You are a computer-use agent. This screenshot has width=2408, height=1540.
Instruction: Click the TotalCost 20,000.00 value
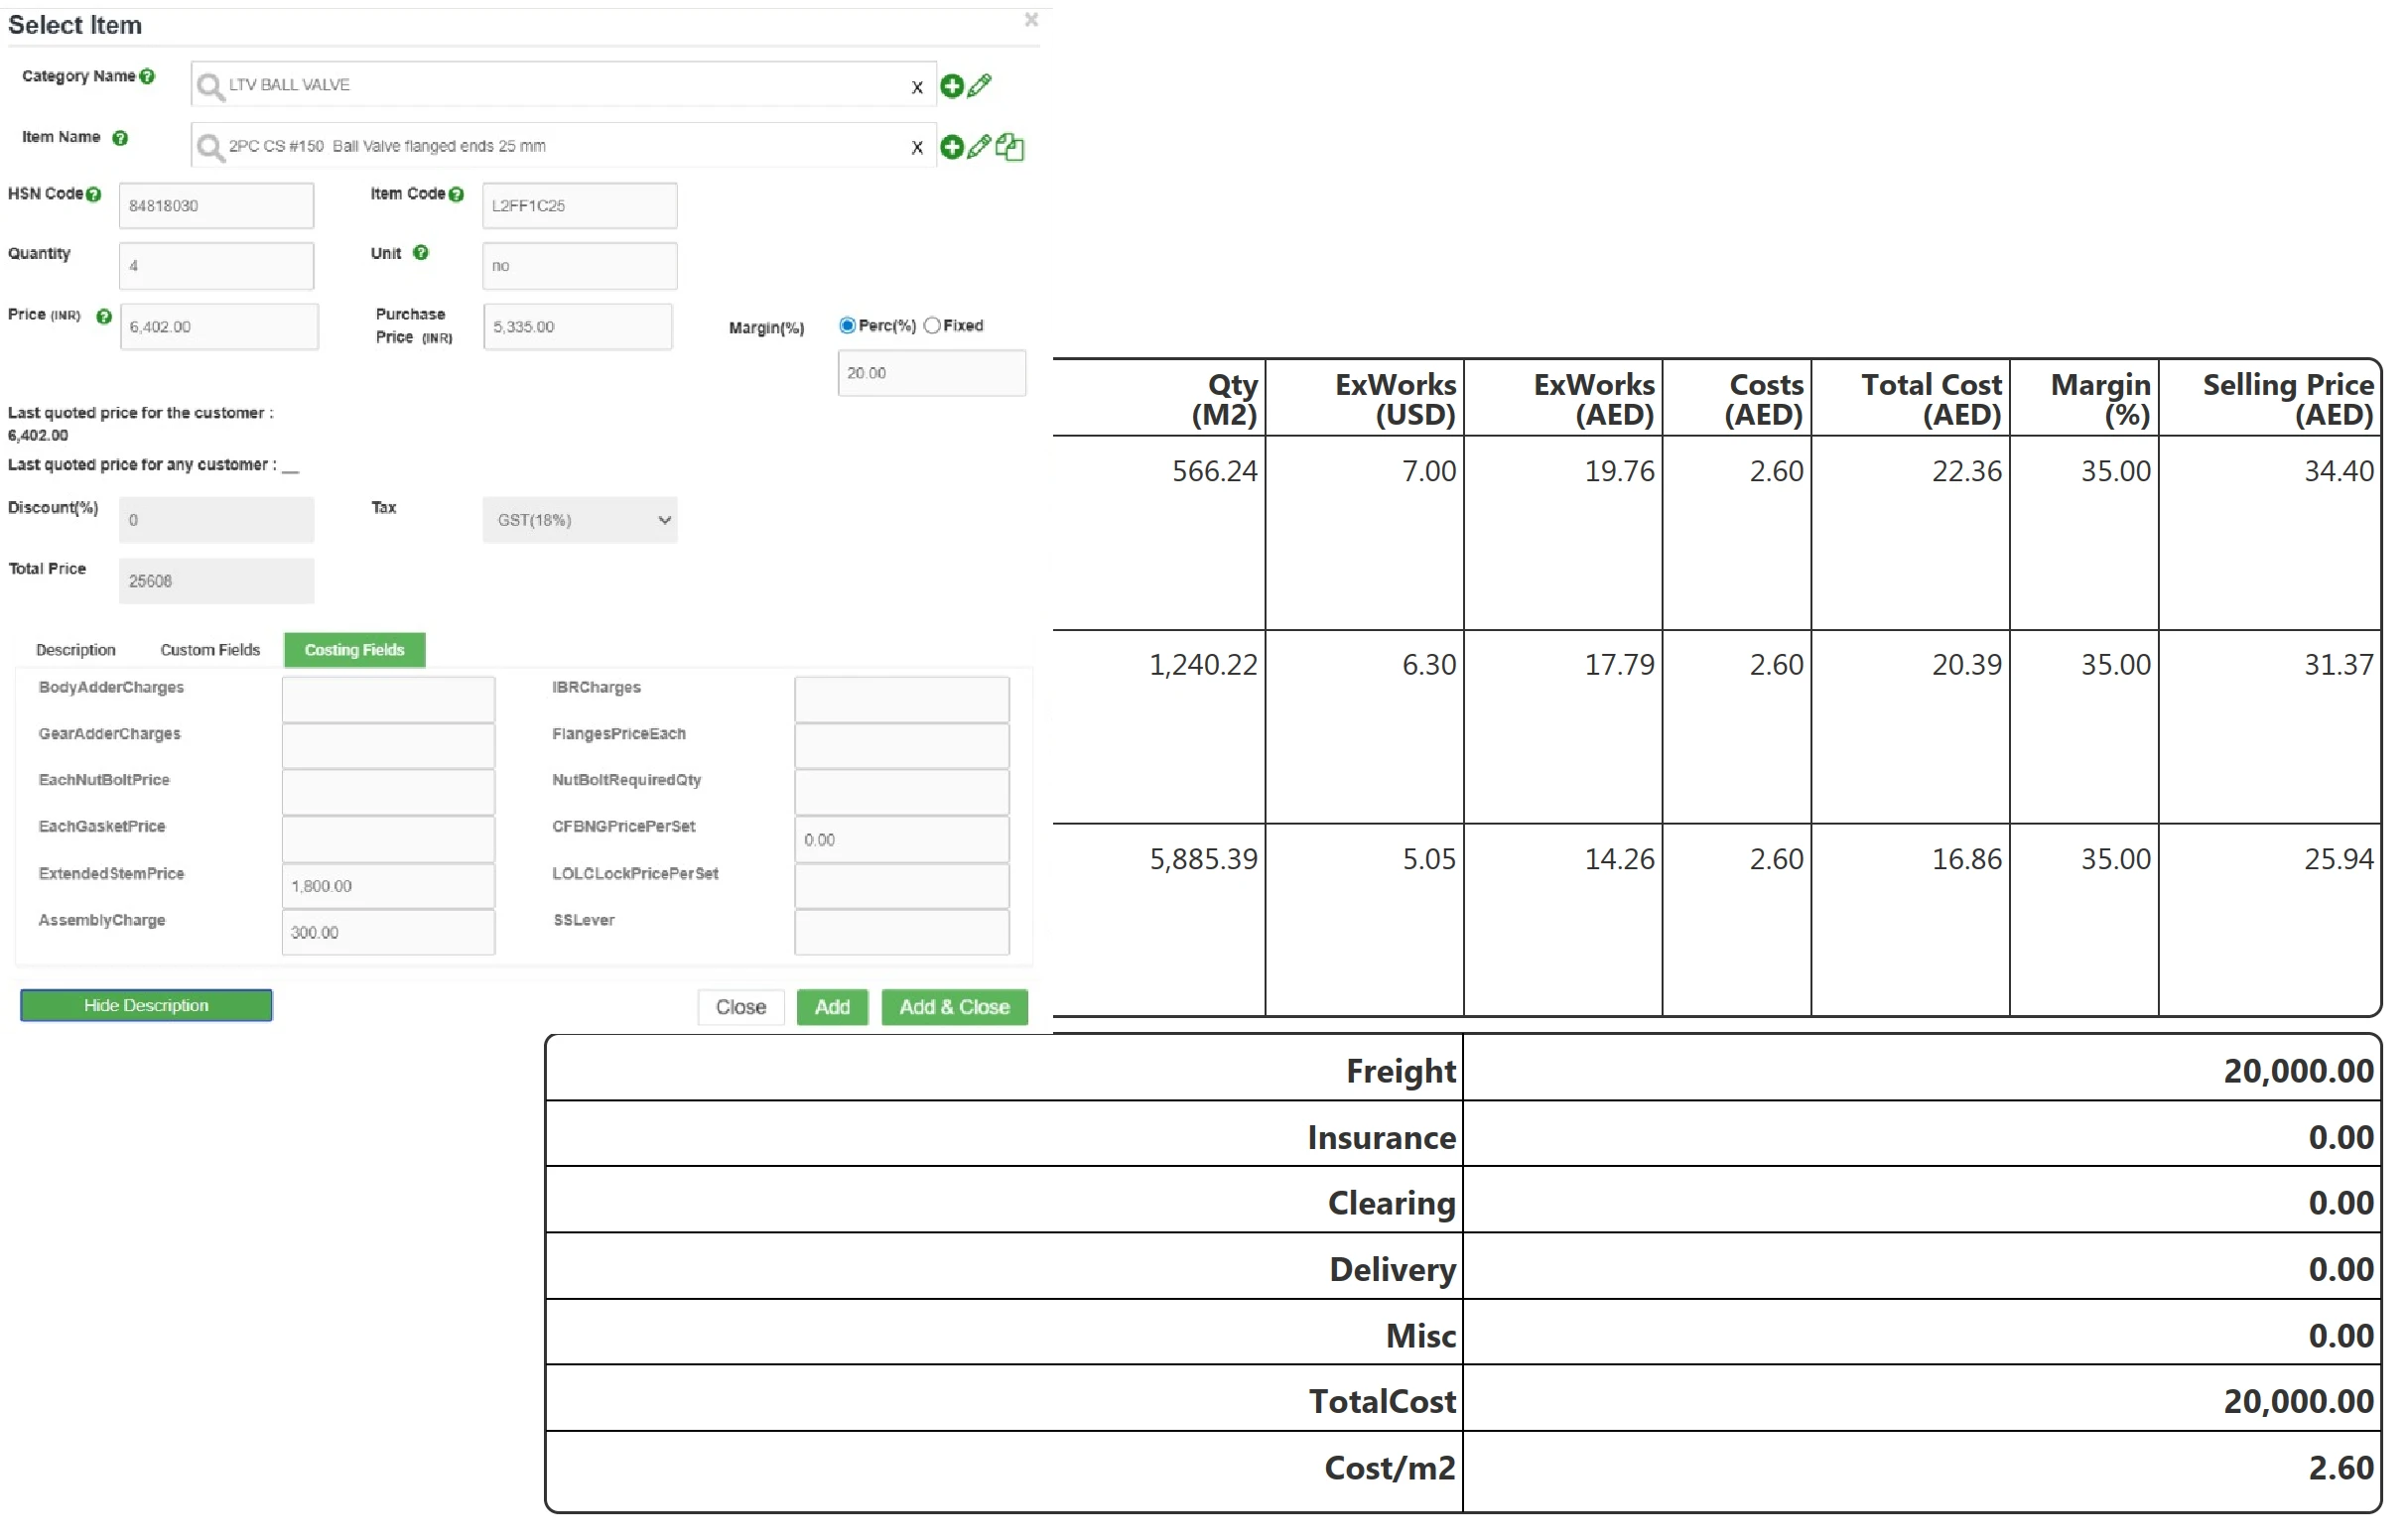pos(2299,1401)
